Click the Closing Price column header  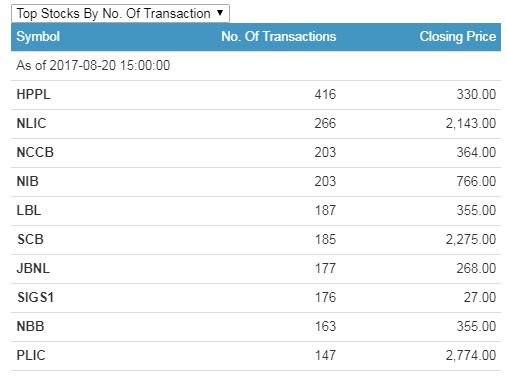[x=458, y=36]
